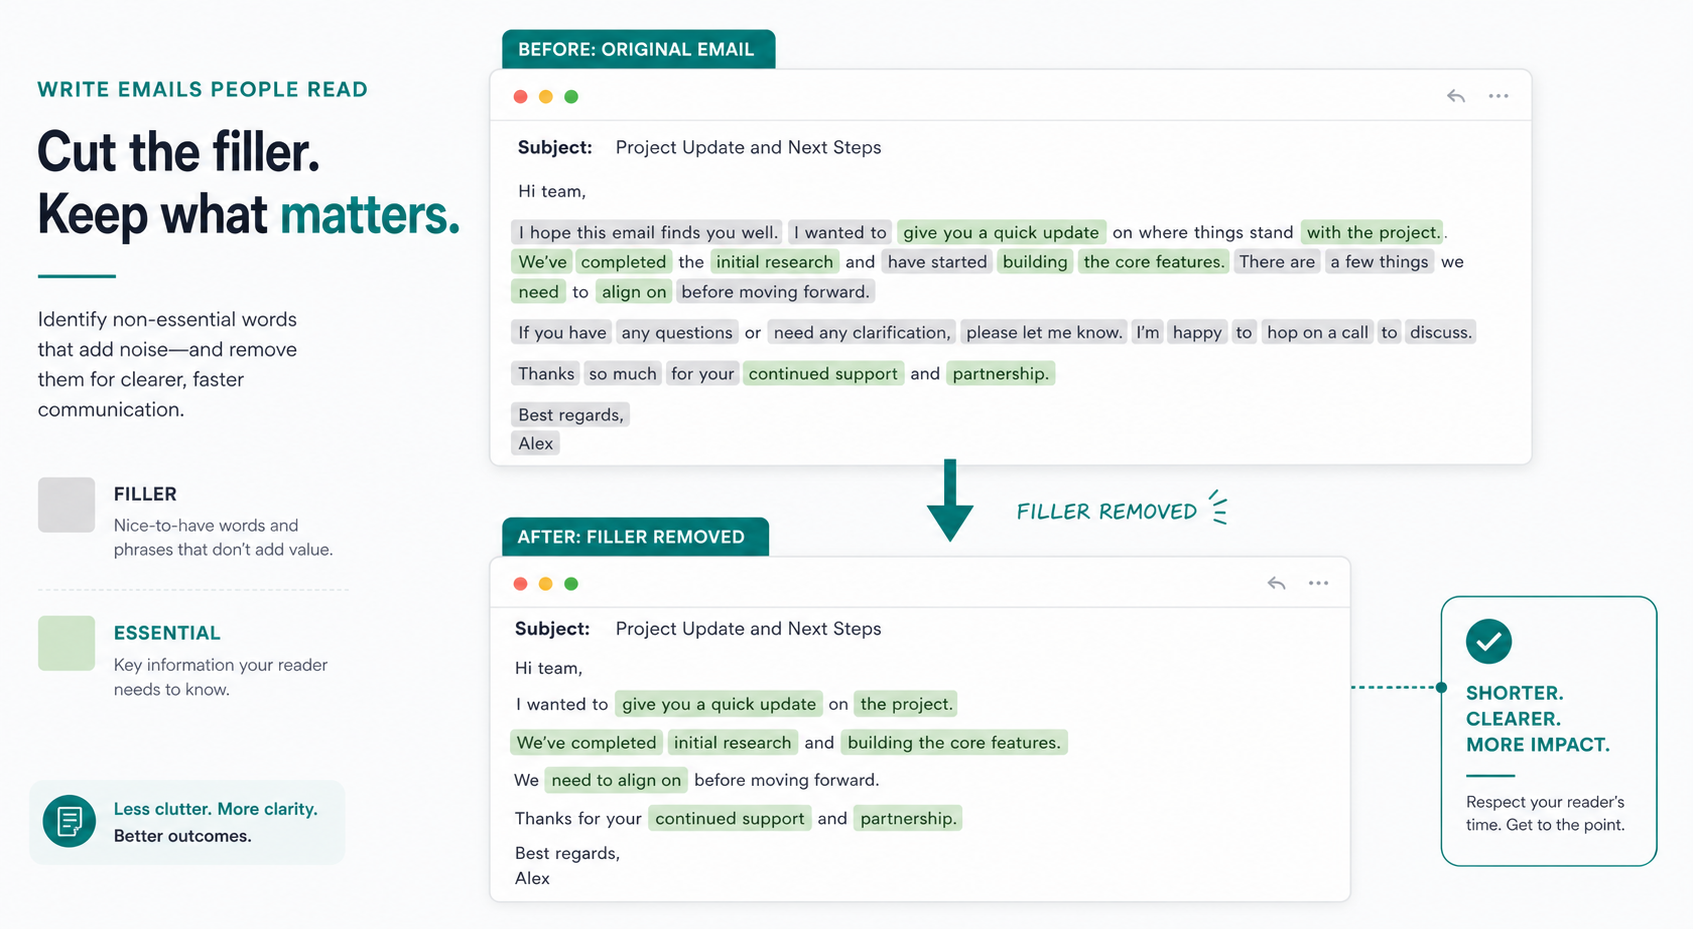Click the 'have started' filler phrase
1693x929 pixels.
(937, 262)
